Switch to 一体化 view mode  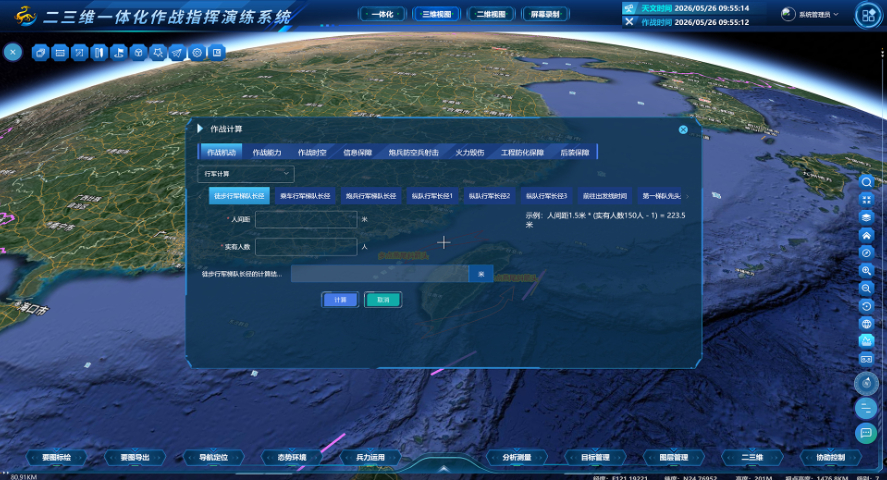(x=382, y=14)
